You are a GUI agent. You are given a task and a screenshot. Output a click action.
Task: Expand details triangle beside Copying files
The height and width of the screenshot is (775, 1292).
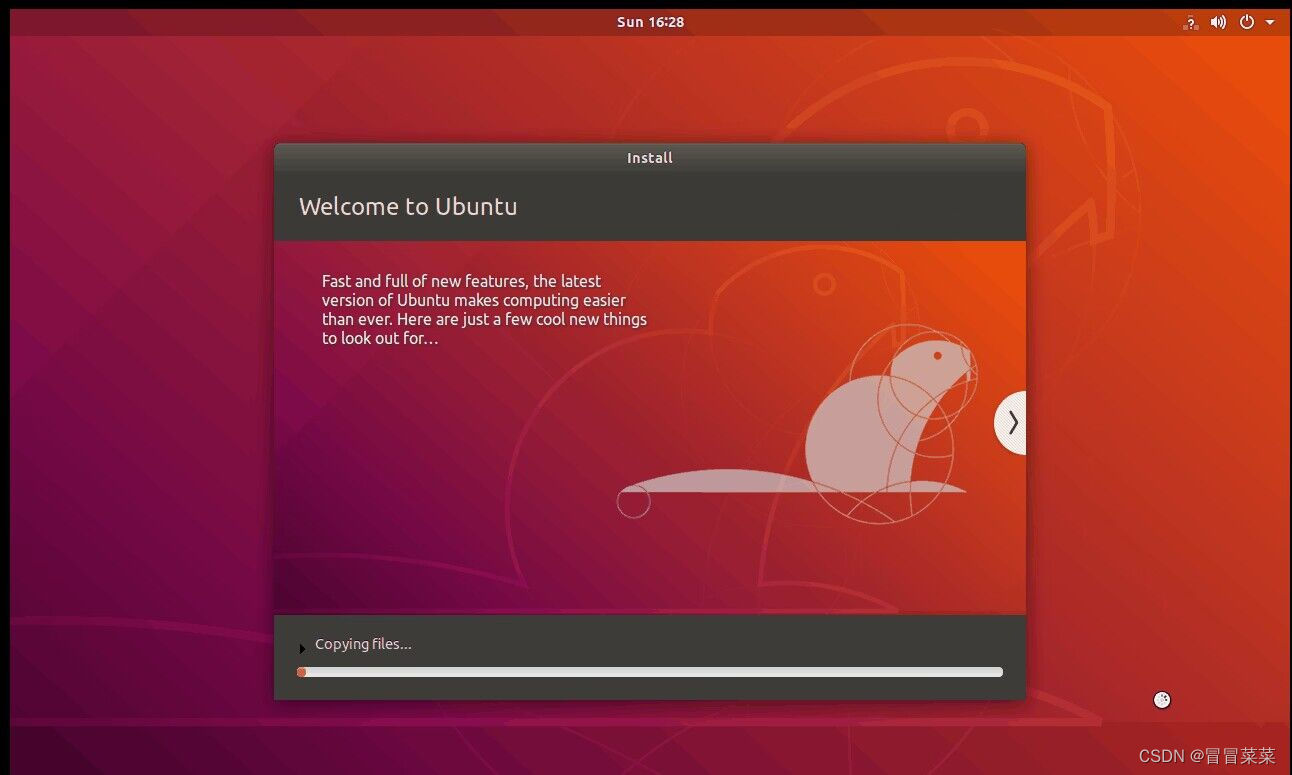click(302, 649)
